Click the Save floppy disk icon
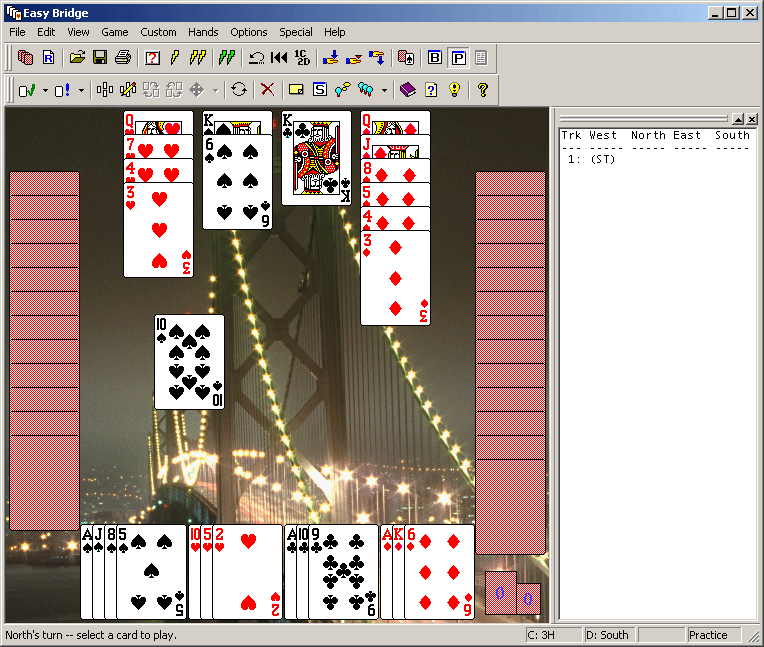The height and width of the screenshot is (647, 764). coord(100,58)
